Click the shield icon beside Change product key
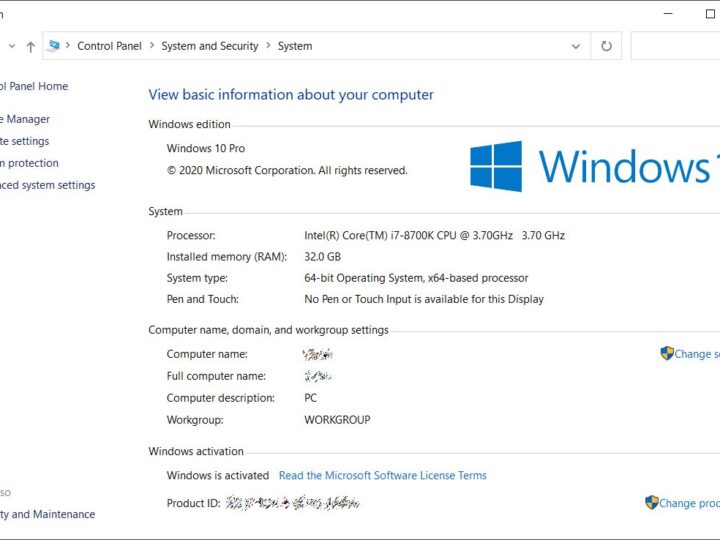 coord(651,503)
